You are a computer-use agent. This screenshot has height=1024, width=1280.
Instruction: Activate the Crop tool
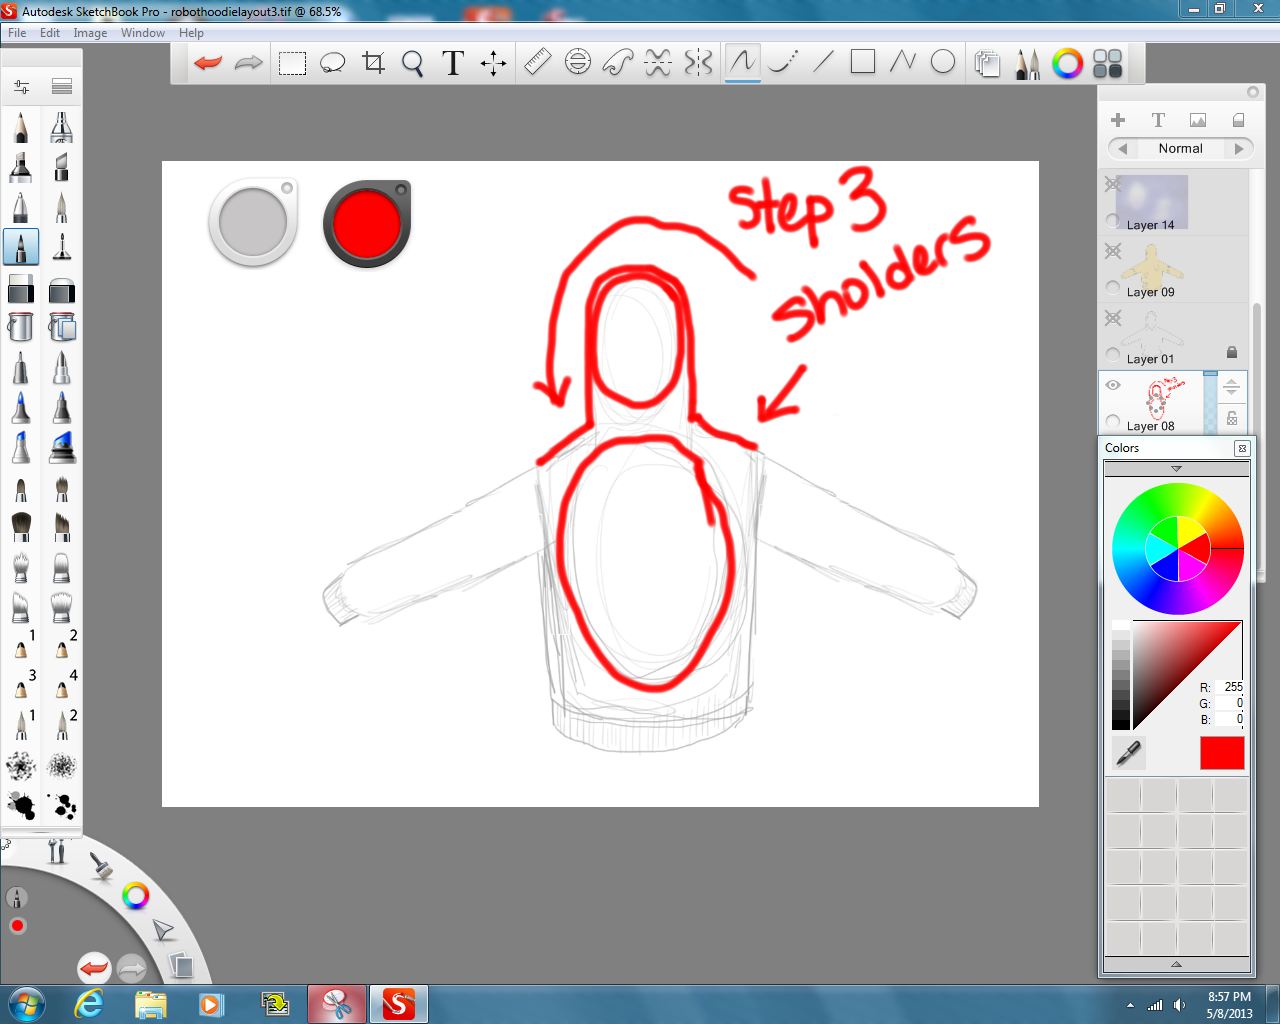pyautogui.click(x=372, y=62)
